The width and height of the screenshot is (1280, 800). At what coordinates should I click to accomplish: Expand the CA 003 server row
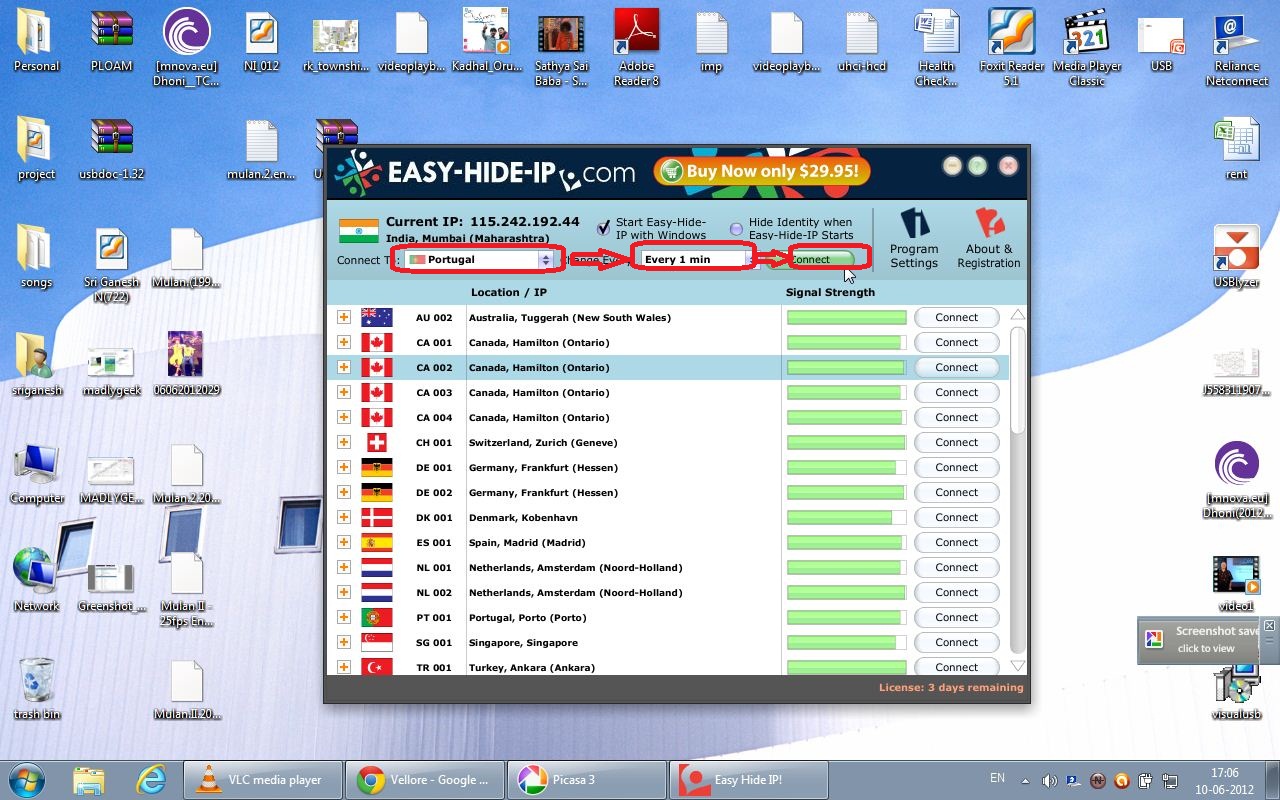344,392
